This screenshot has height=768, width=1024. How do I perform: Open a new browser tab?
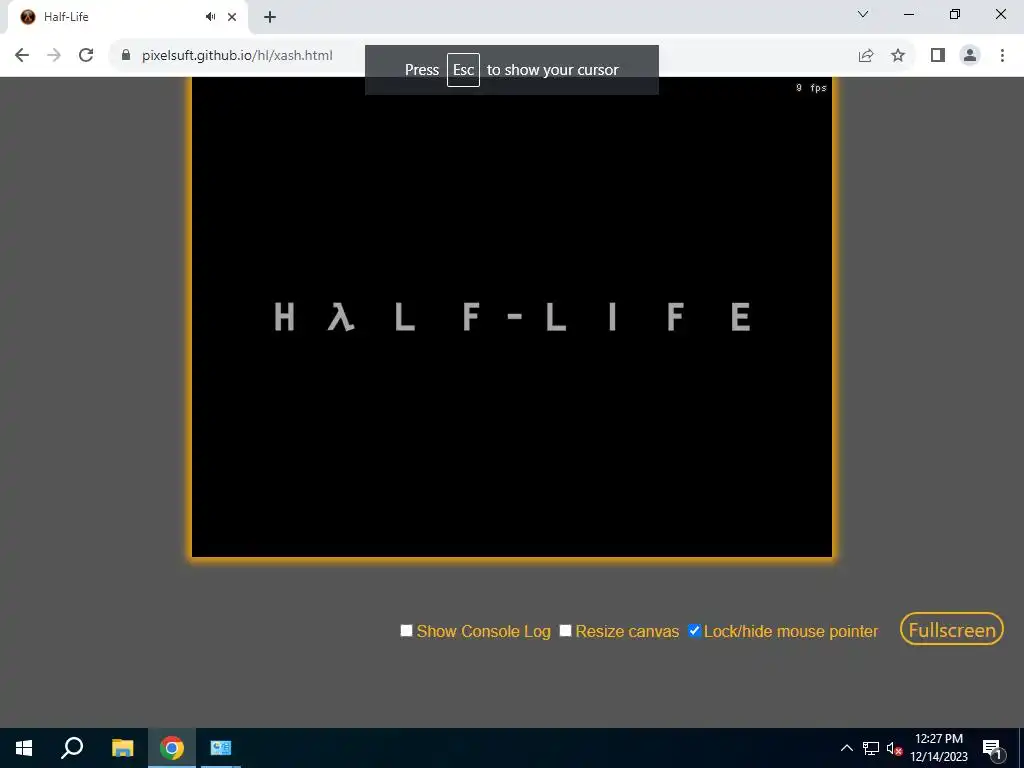pos(270,17)
